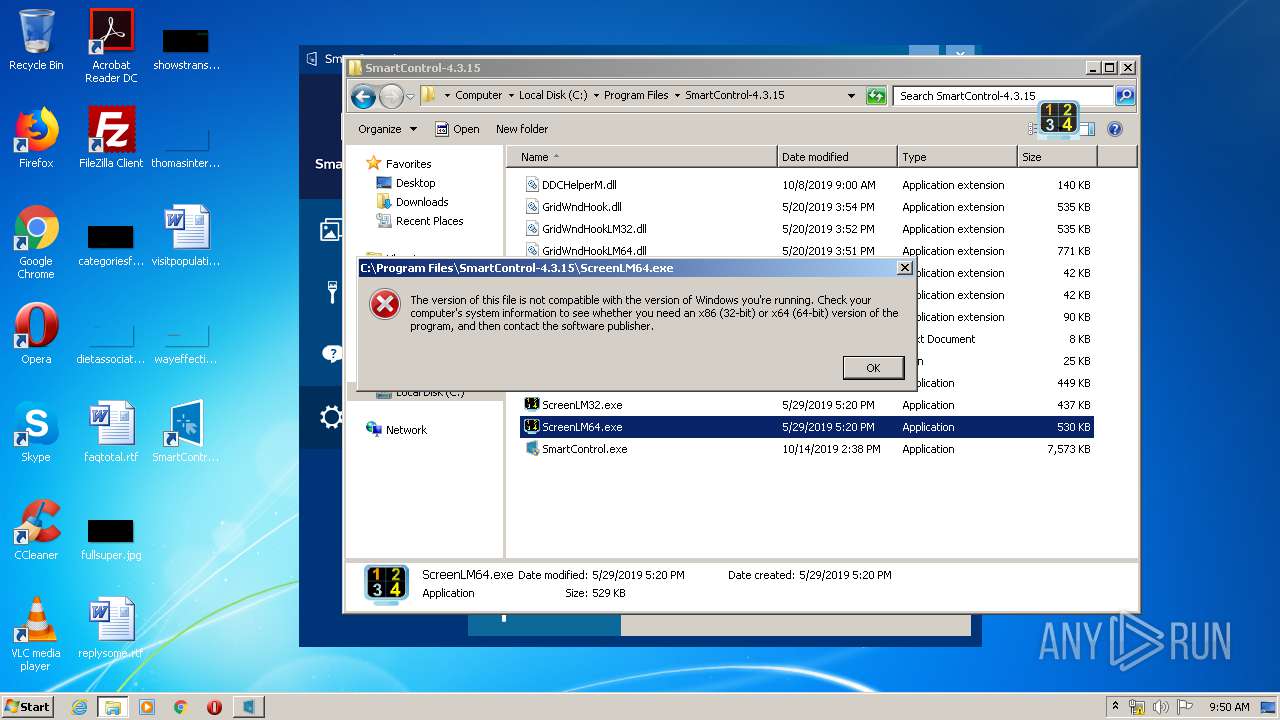The height and width of the screenshot is (720, 1280).
Task: Click the DDCHelperM.dll file icon
Action: [x=532, y=185]
